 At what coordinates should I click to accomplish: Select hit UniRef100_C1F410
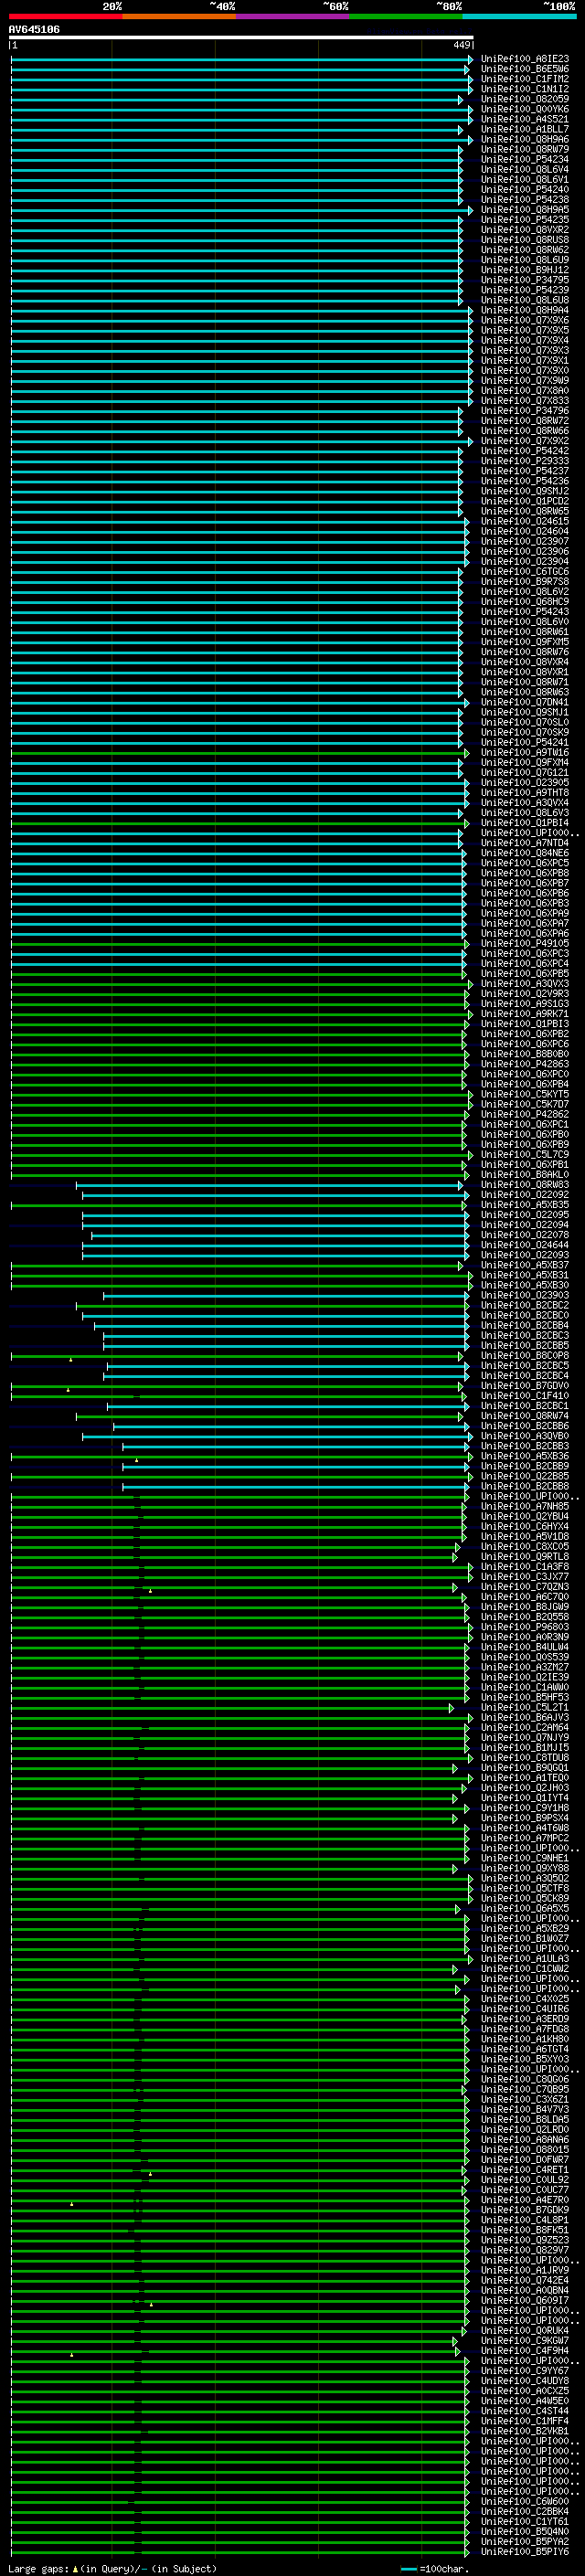[x=525, y=1396]
